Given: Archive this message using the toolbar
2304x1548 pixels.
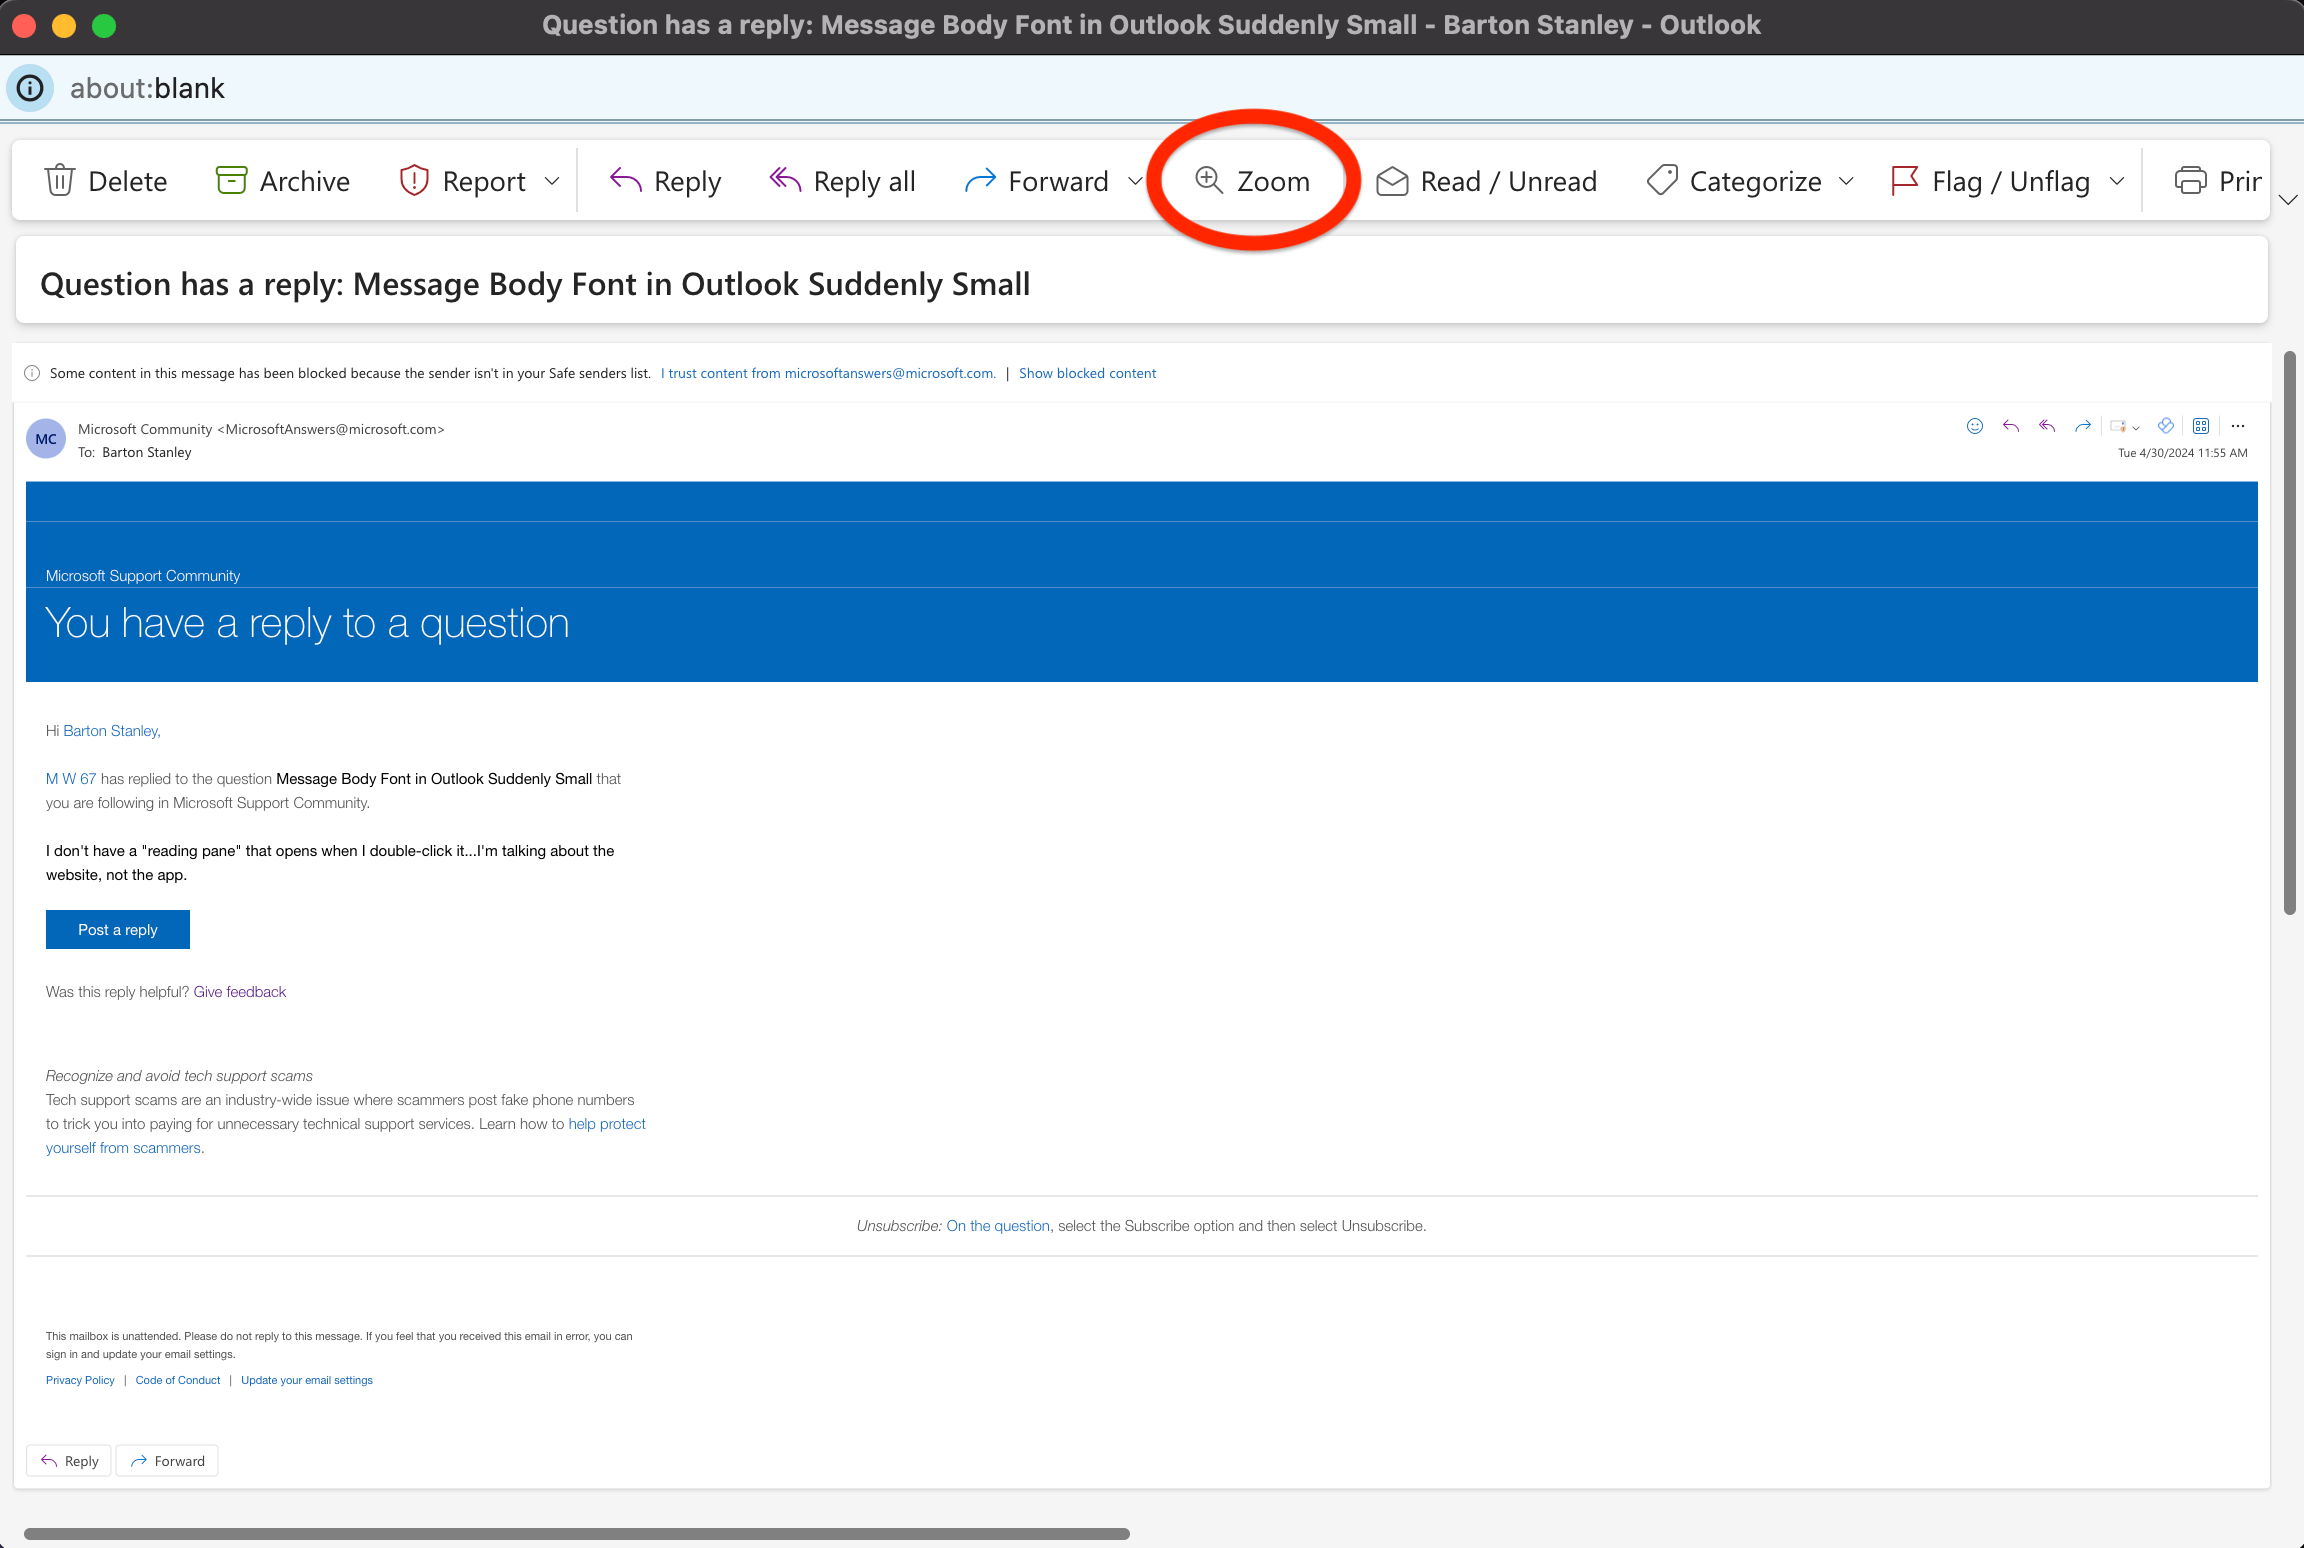Looking at the screenshot, I should point(283,181).
